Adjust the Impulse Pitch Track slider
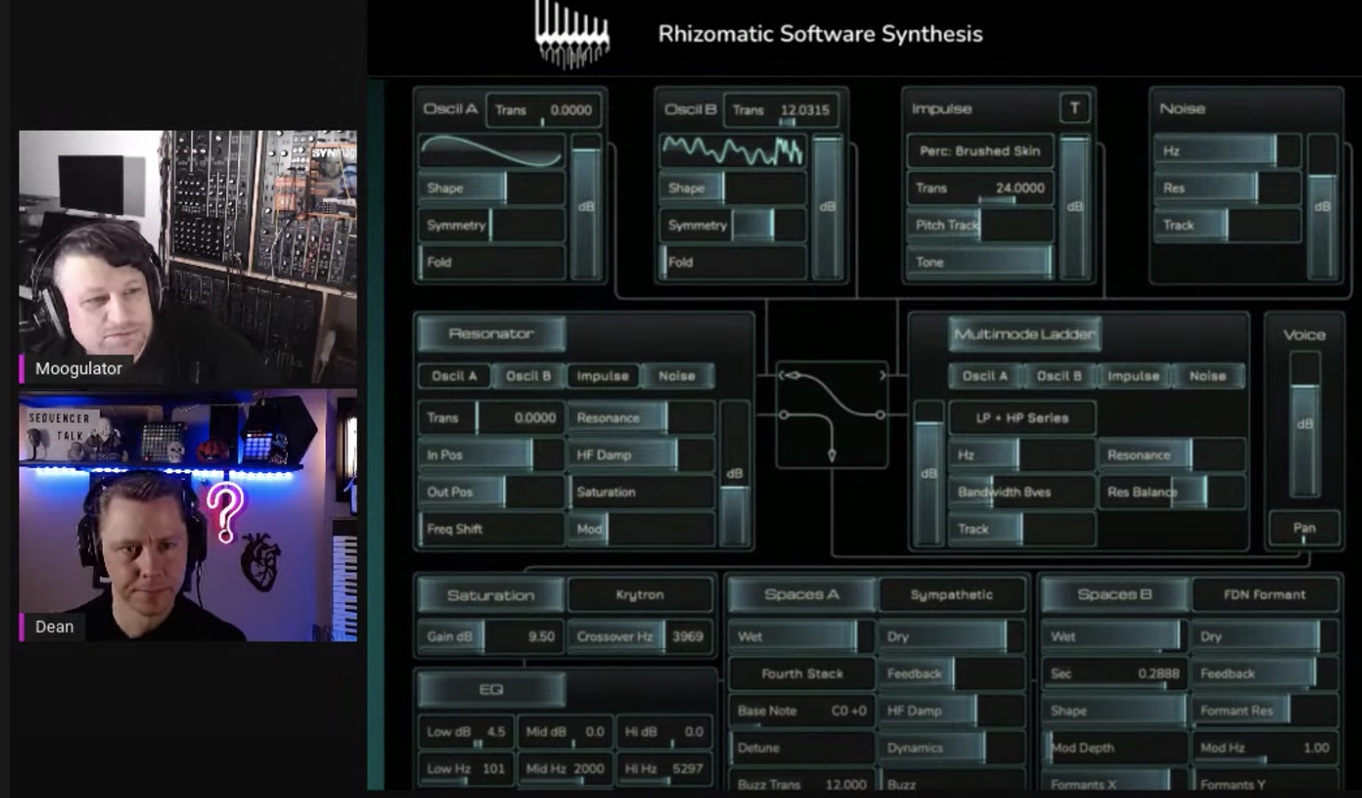This screenshot has width=1362, height=798. [980, 225]
